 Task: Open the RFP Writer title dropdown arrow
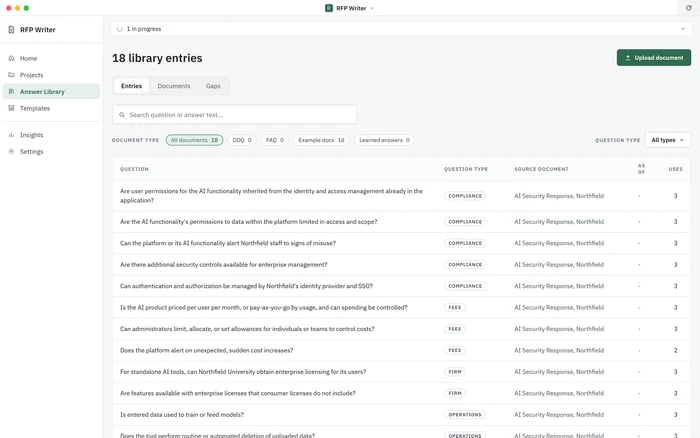click(372, 8)
